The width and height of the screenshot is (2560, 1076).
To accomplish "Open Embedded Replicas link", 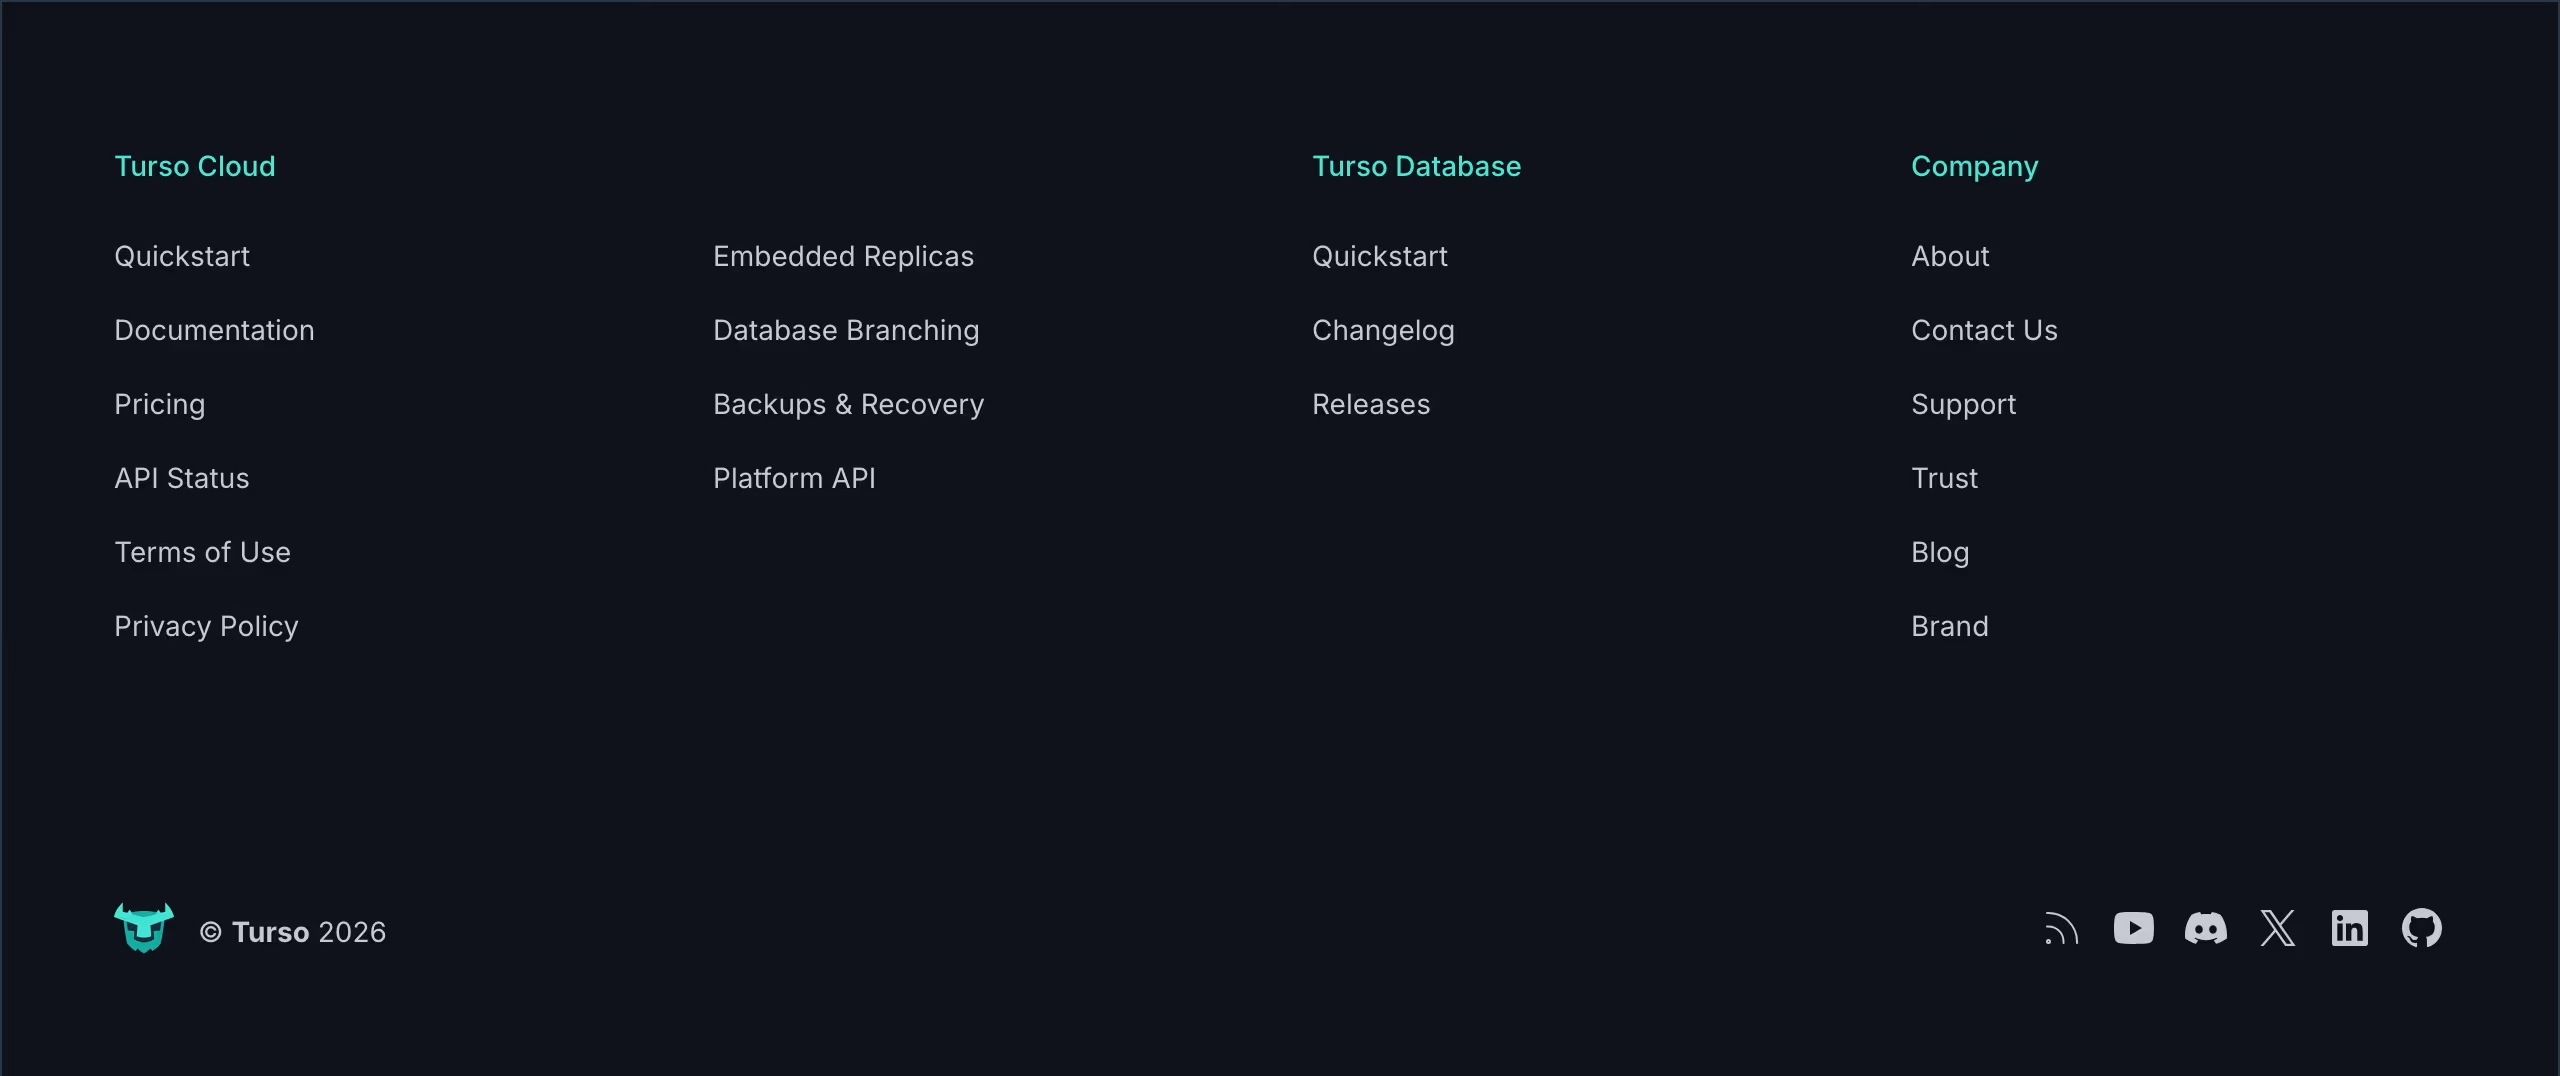I will tap(843, 257).
